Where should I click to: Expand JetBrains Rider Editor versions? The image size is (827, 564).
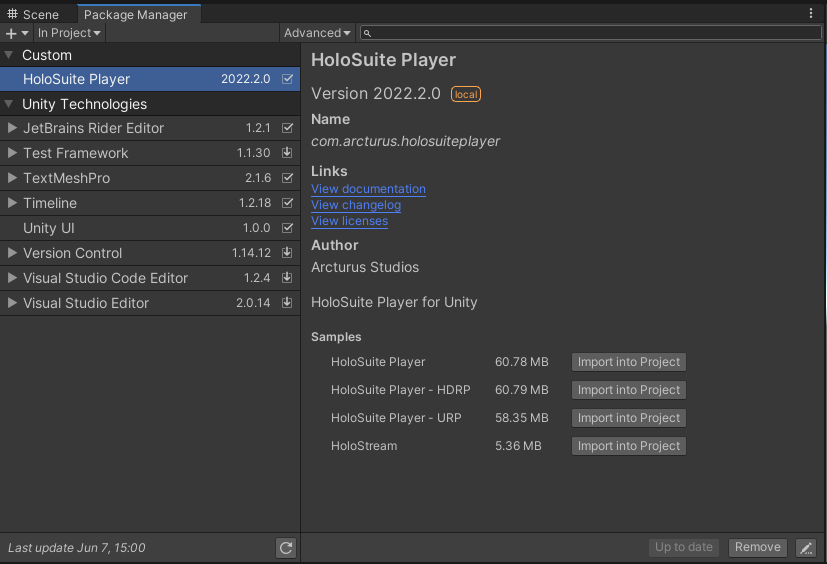tap(12, 128)
